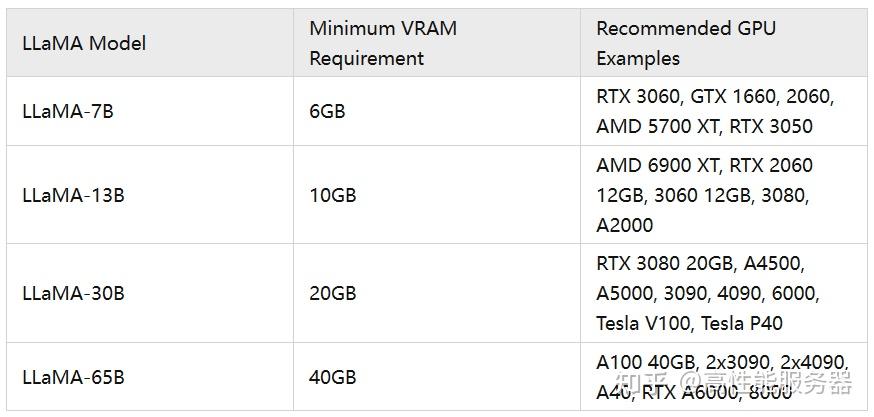Click the LLaMA-13B model cell
874x417 pixels.
pyautogui.click(x=73, y=195)
